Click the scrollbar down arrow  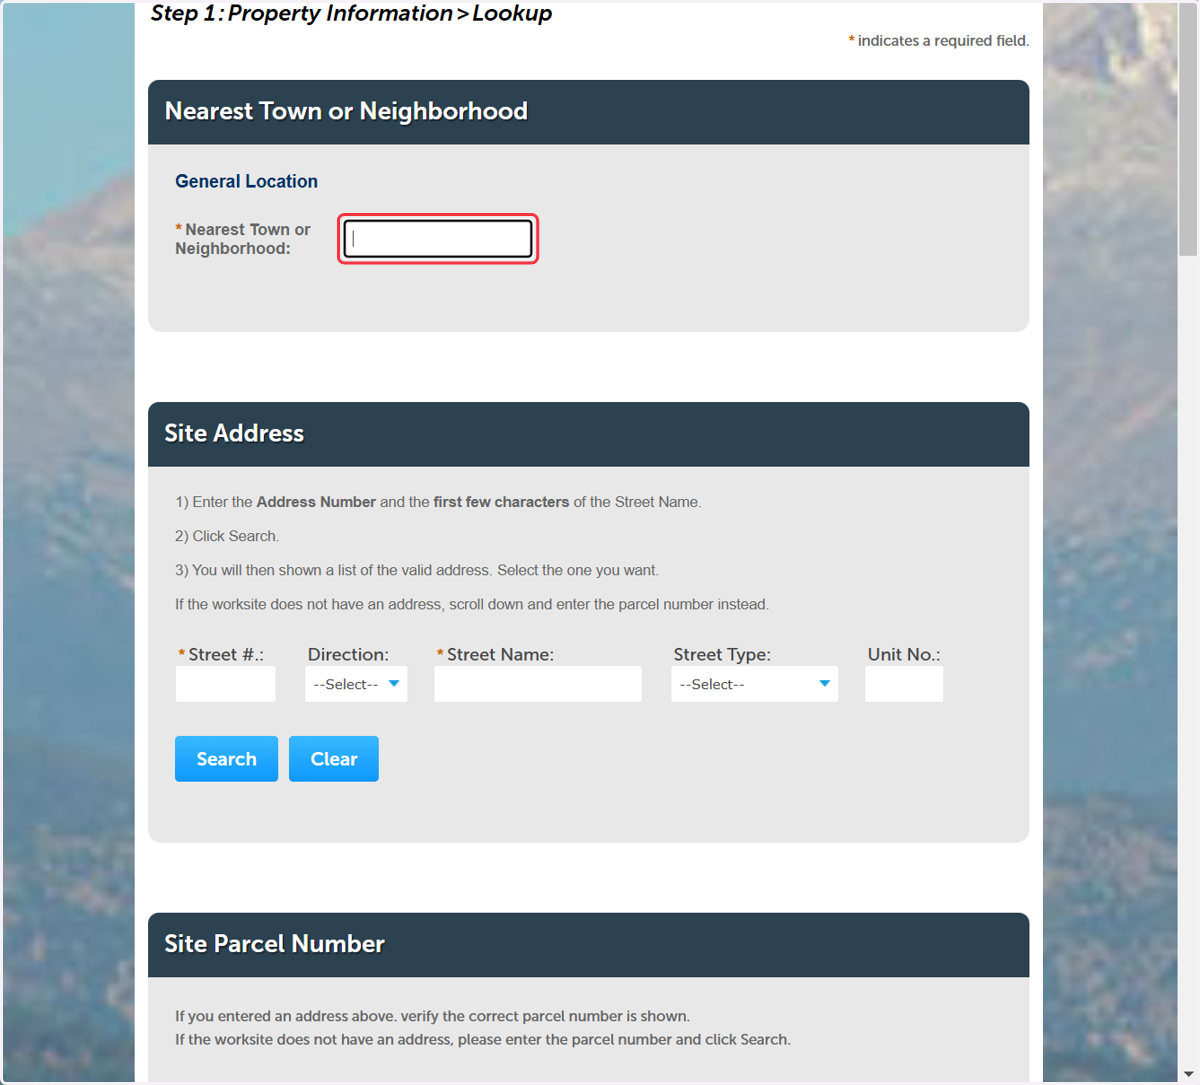click(1188, 1074)
